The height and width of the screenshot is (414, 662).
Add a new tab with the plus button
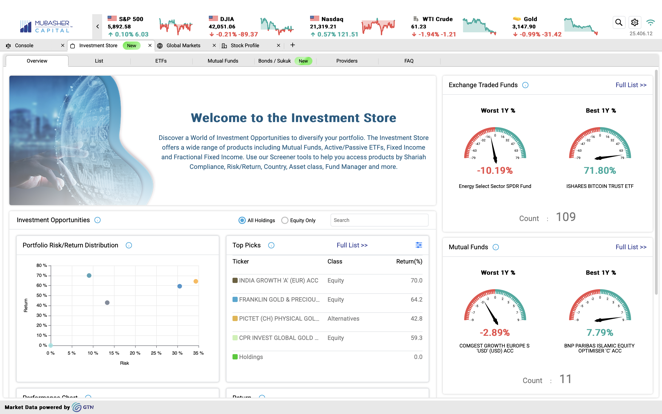pos(292,45)
